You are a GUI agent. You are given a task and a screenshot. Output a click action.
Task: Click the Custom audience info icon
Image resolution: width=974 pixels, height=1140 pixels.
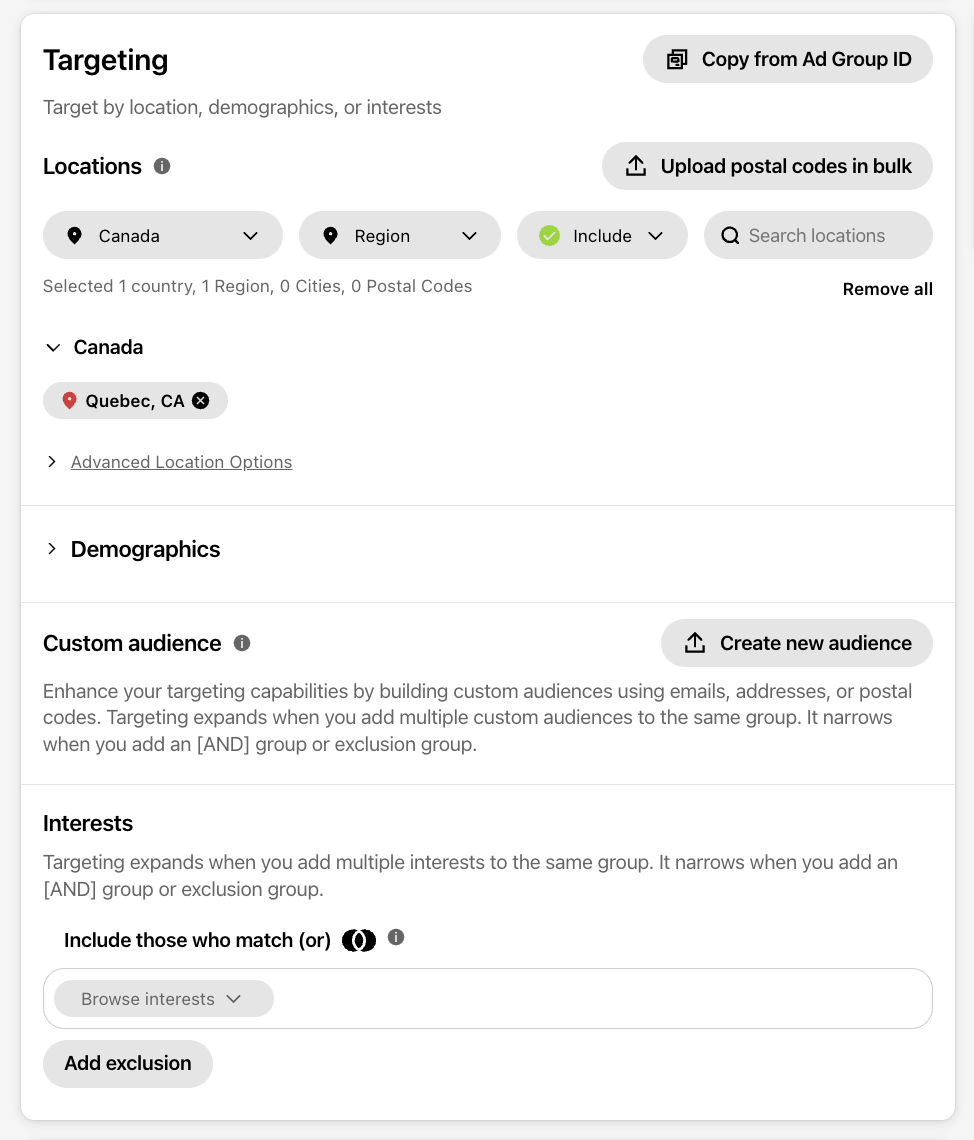[242, 643]
